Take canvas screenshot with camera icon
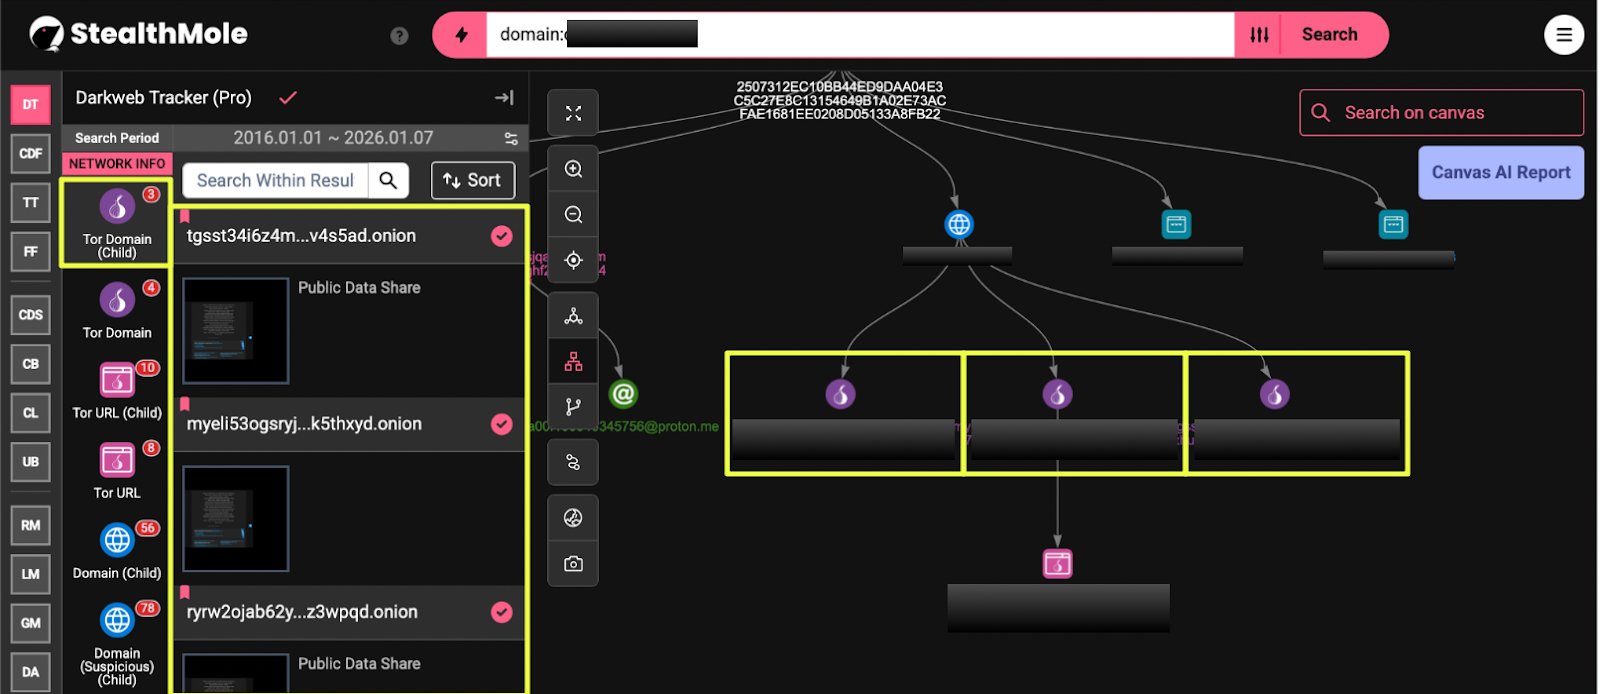 (x=573, y=564)
